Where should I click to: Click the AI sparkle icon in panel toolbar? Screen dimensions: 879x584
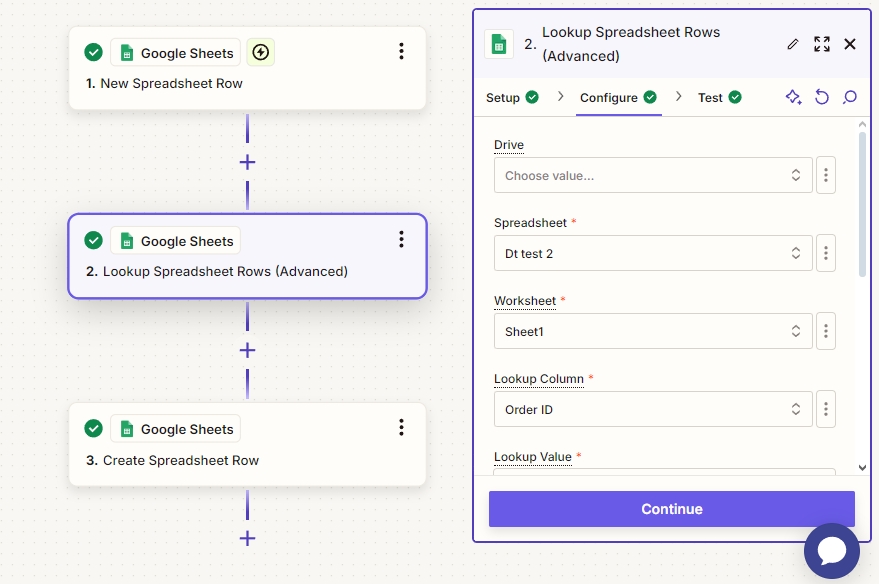(793, 97)
